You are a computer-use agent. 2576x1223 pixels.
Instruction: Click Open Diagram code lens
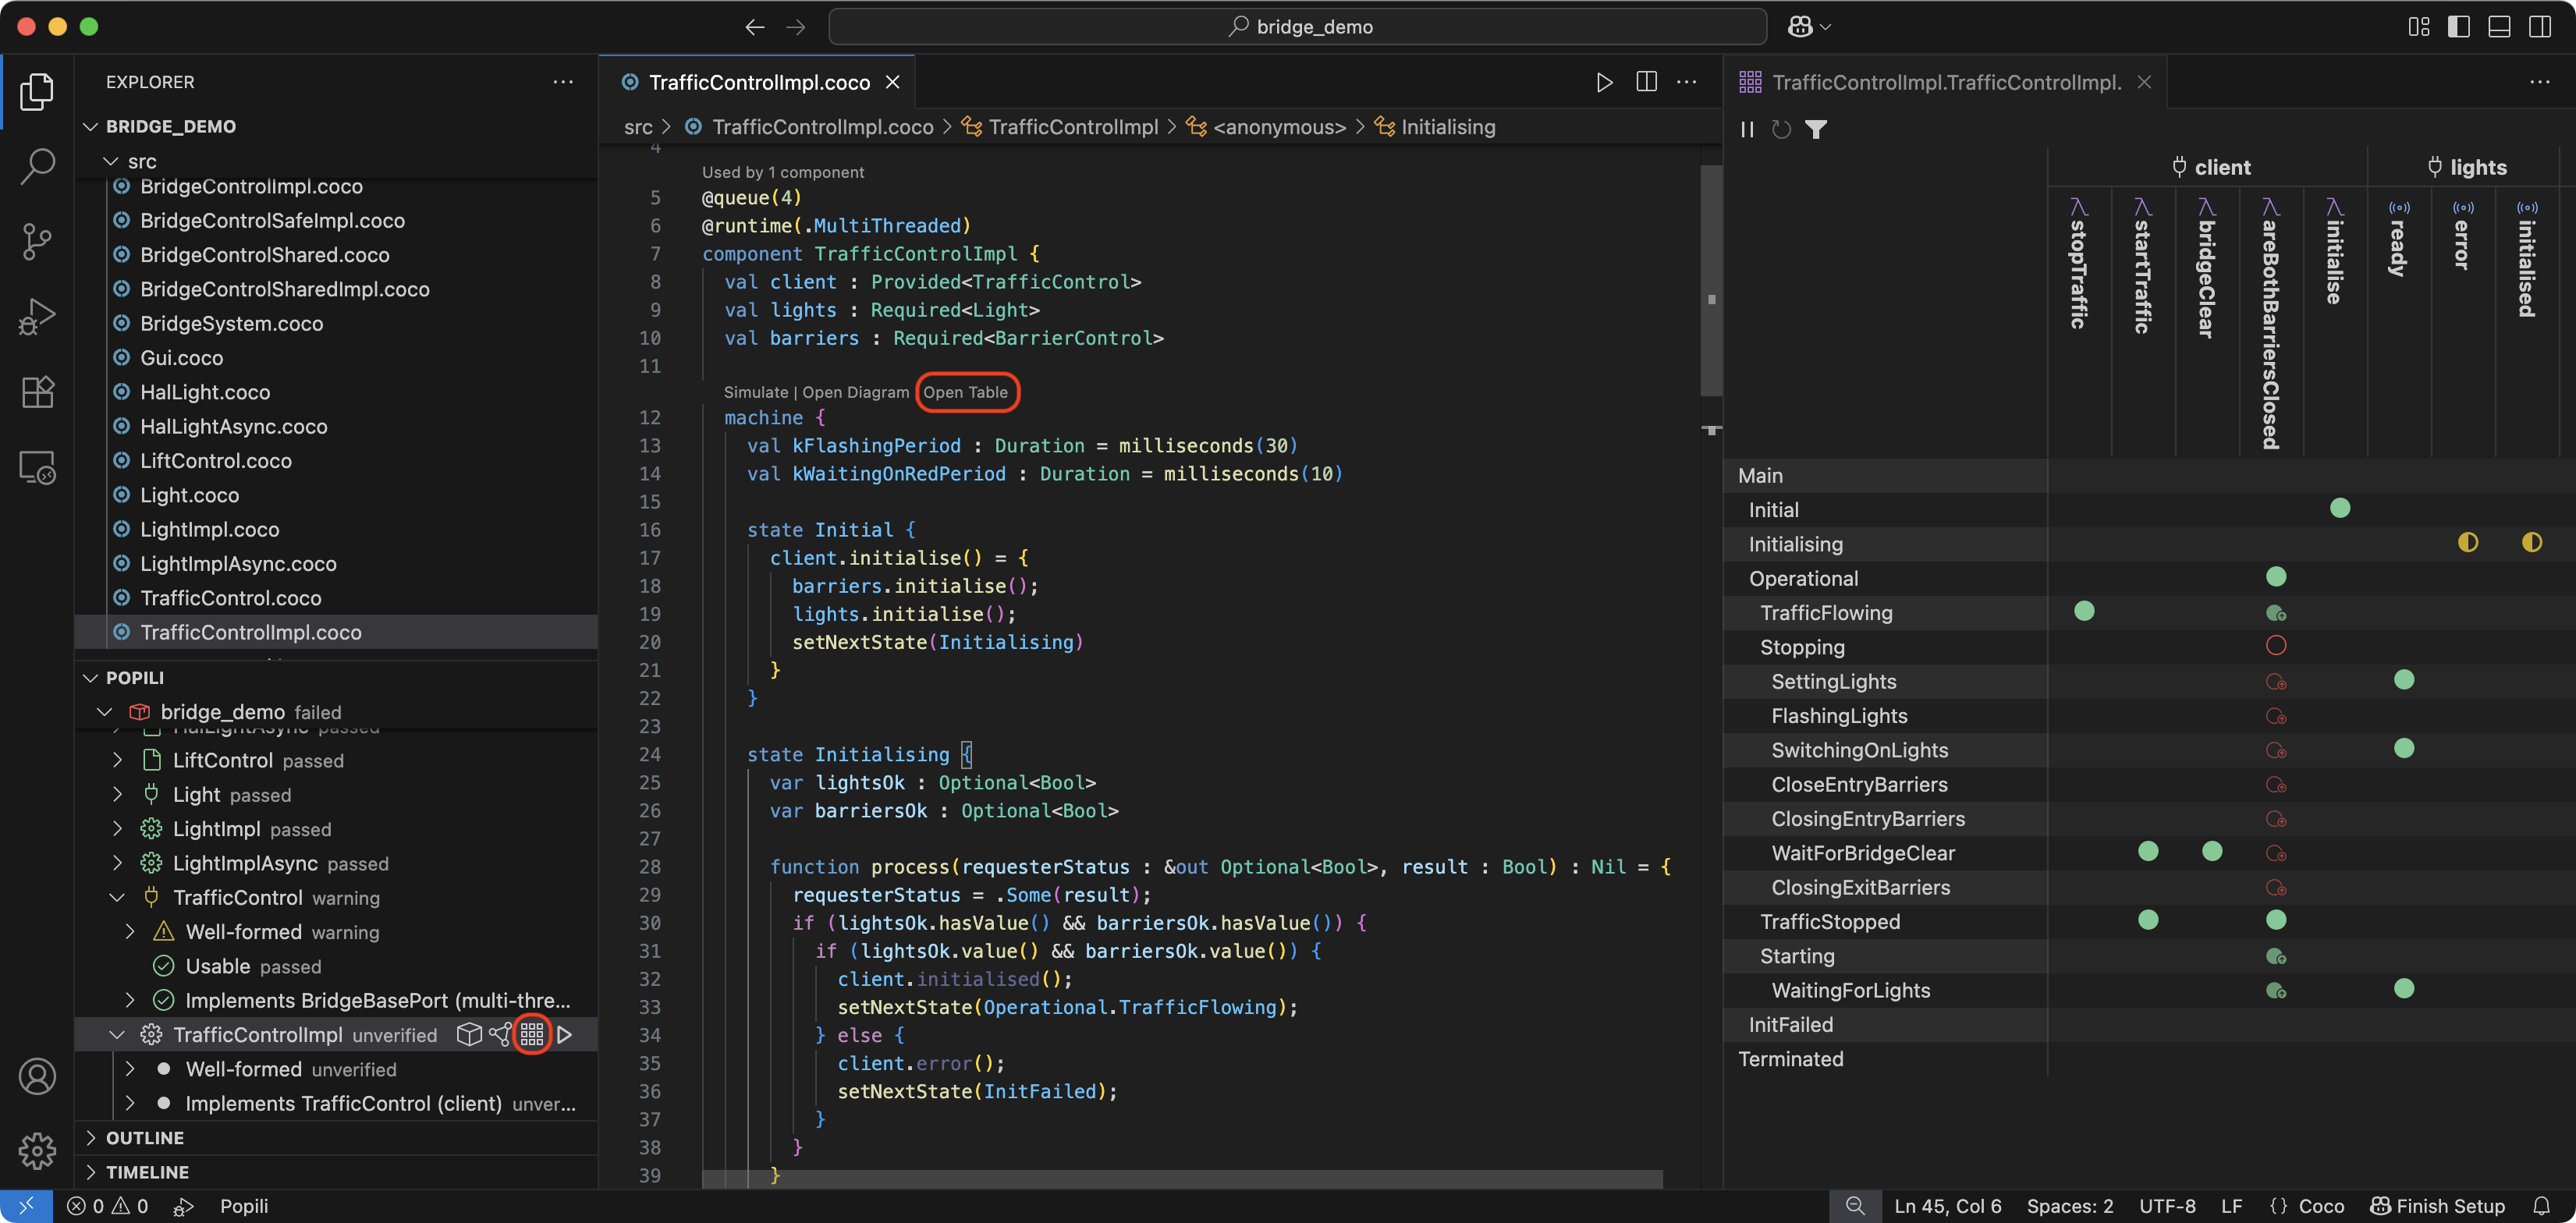tap(855, 392)
